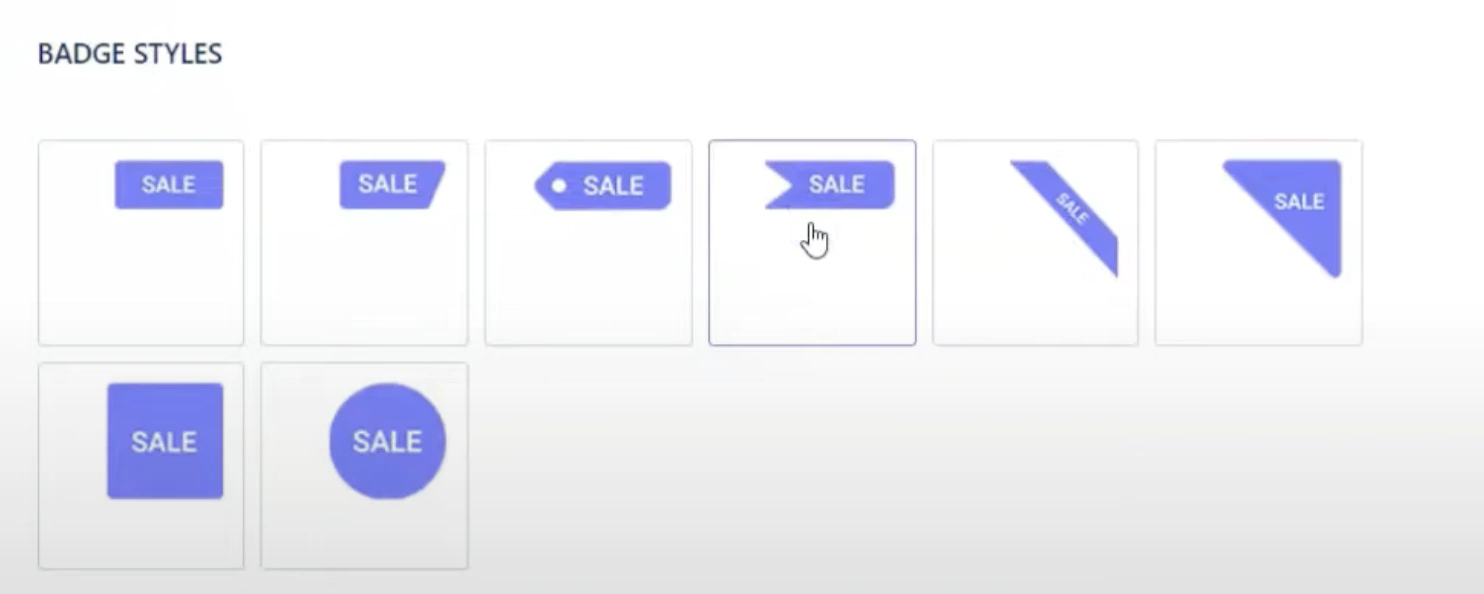Screen dimensions: 1484x594
Task: Click SALE text inside the circle badge
Action: pyautogui.click(x=387, y=441)
